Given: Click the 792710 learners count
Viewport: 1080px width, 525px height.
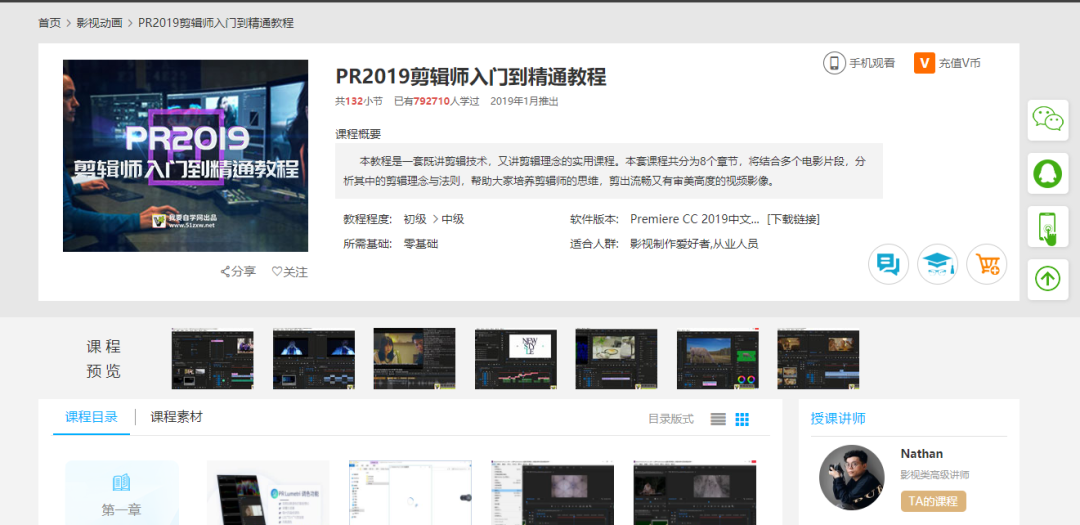Looking at the screenshot, I should click(431, 101).
